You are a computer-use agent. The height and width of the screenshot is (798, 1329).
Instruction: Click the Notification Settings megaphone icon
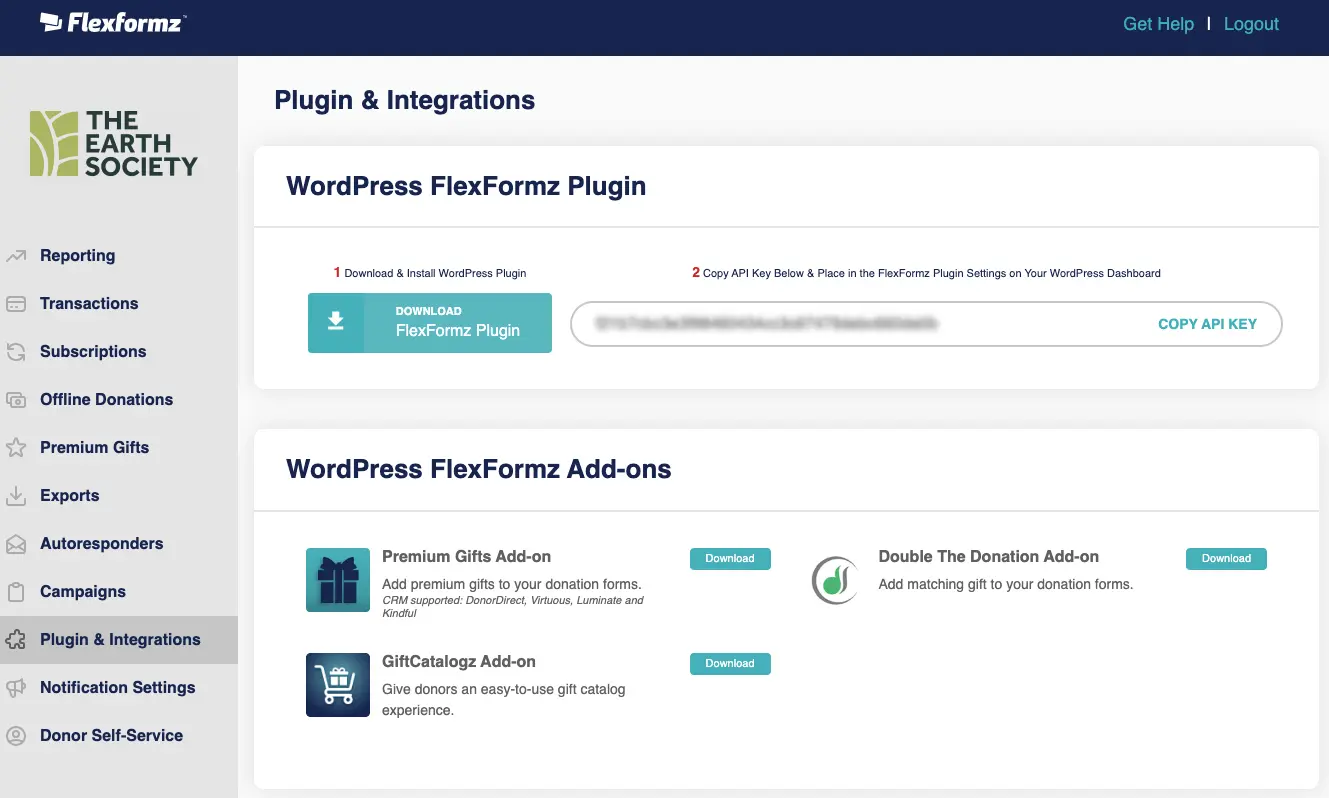pyautogui.click(x=16, y=688)
